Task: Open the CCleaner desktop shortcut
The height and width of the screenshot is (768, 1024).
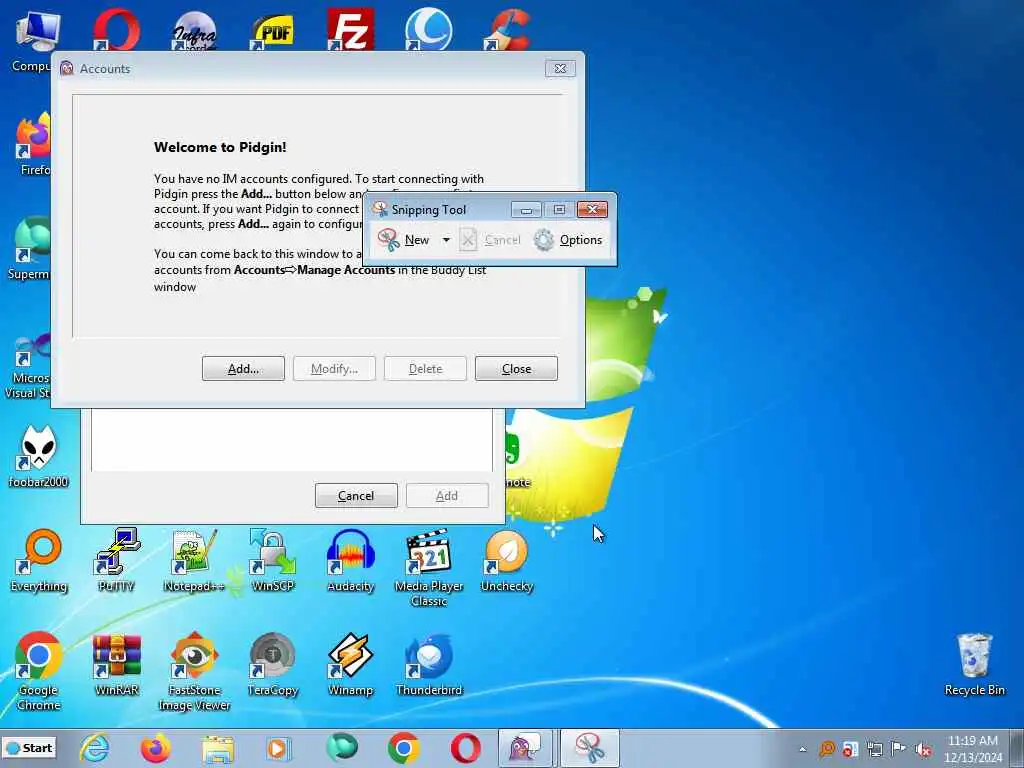Action: click(507, 29)
